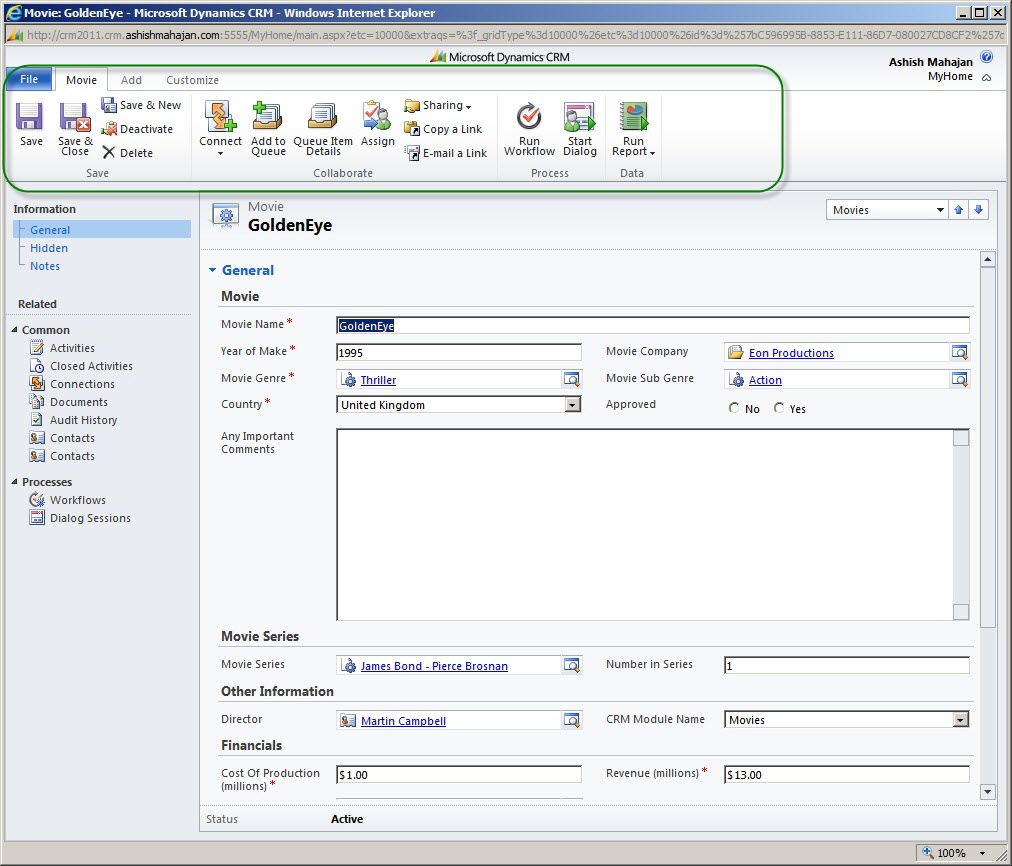Go to previous record with up arrow
This screenshot has width=1012, height=866.
[958, 210]
